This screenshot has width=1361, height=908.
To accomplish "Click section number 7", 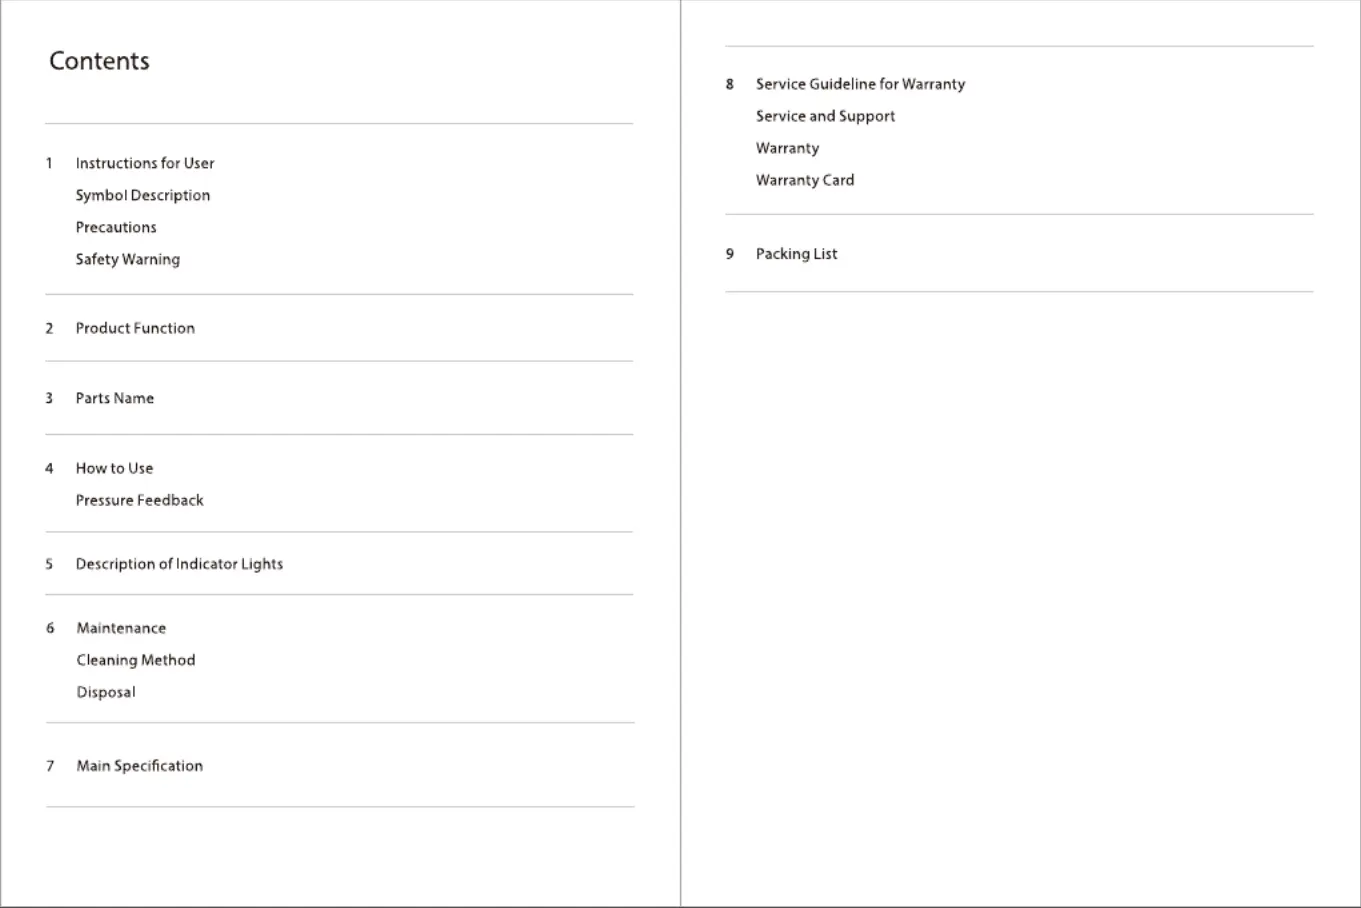I will 50,766.
